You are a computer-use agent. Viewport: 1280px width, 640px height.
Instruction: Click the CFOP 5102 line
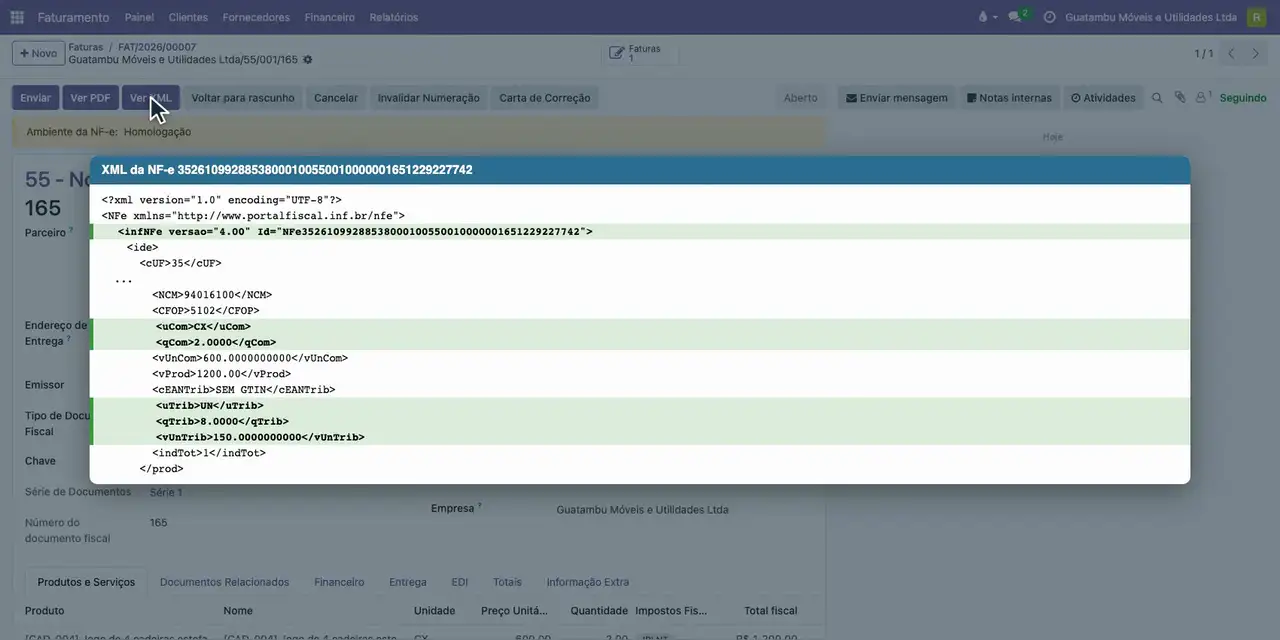pos(206,311)
